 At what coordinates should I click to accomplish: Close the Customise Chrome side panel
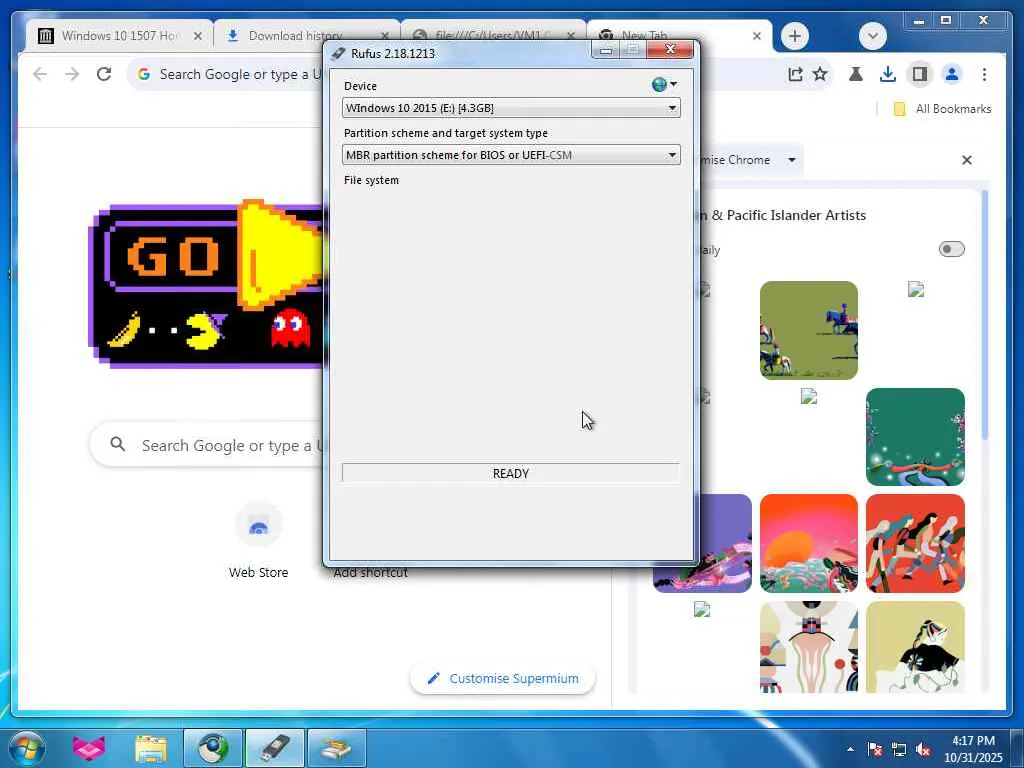click(x=967, y=160)
